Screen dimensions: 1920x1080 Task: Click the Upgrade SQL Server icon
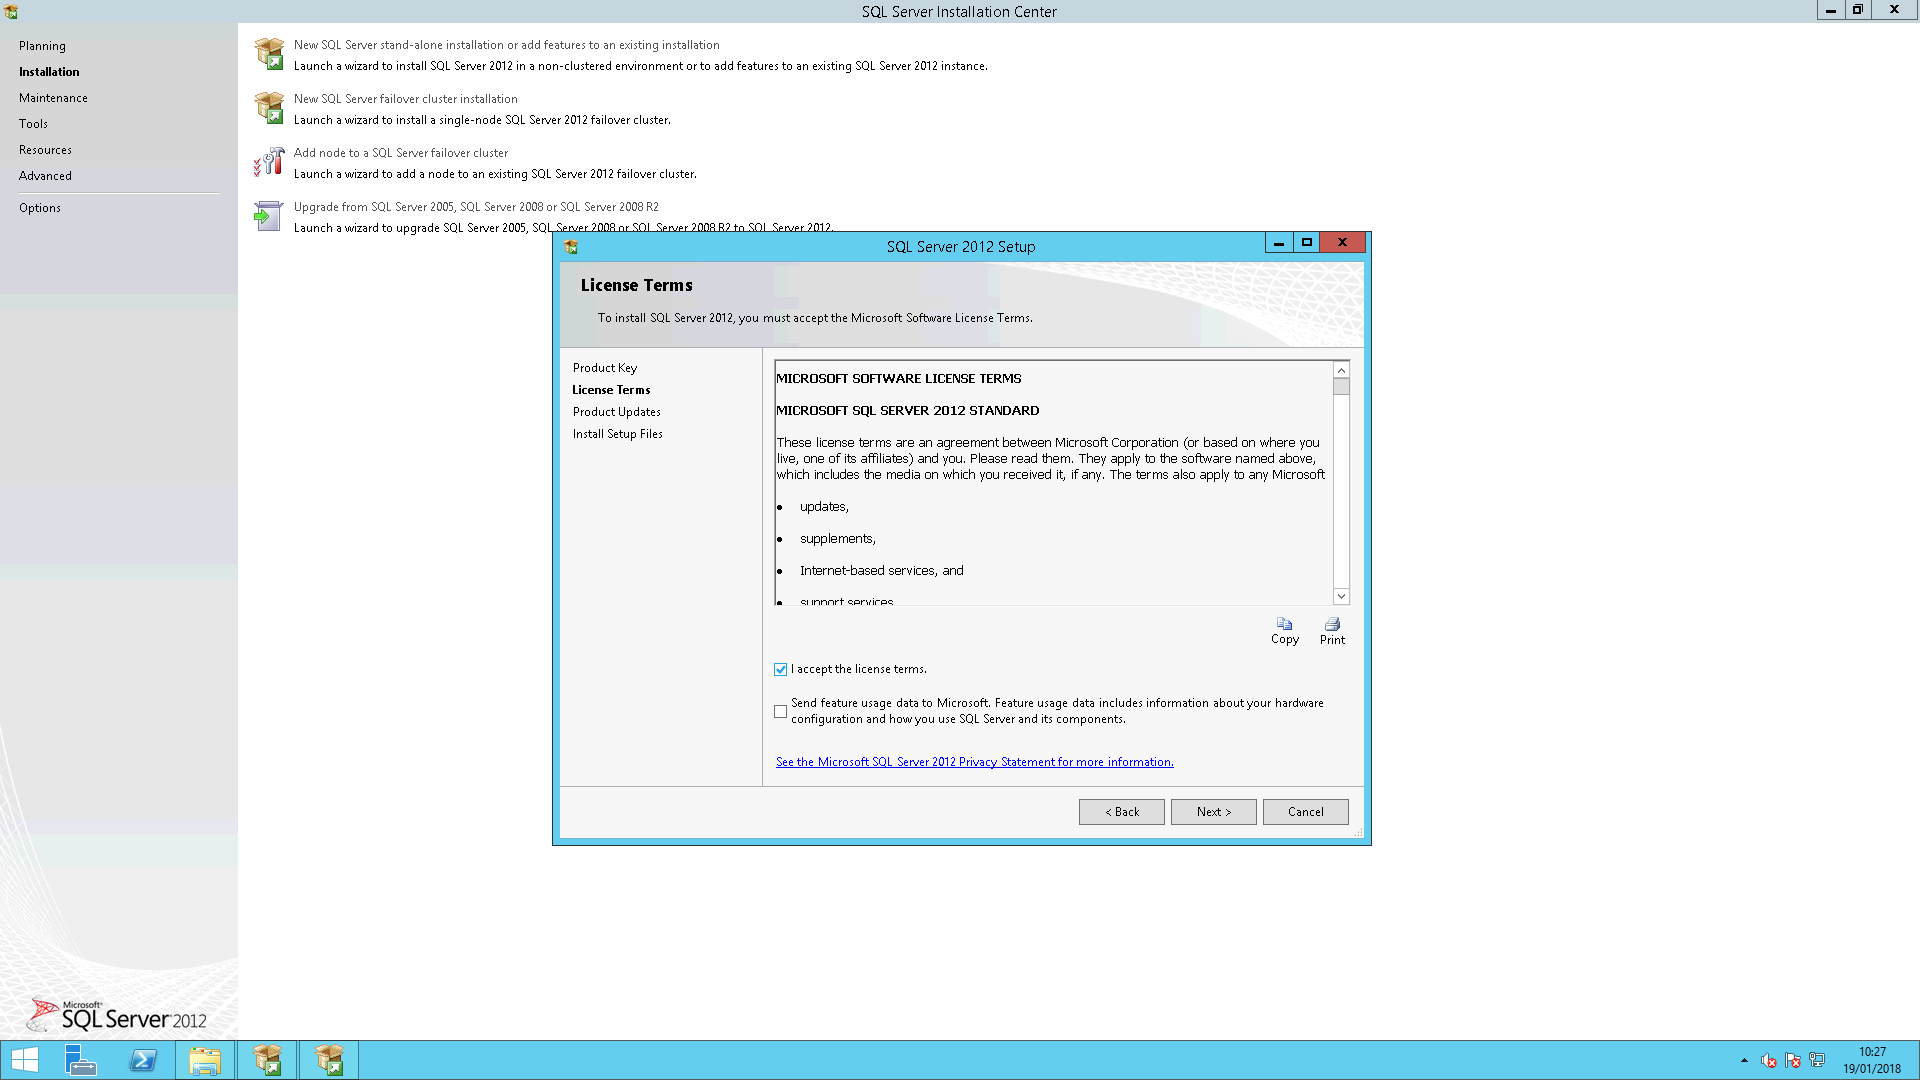pyautogui.click(x=268, y=216)
